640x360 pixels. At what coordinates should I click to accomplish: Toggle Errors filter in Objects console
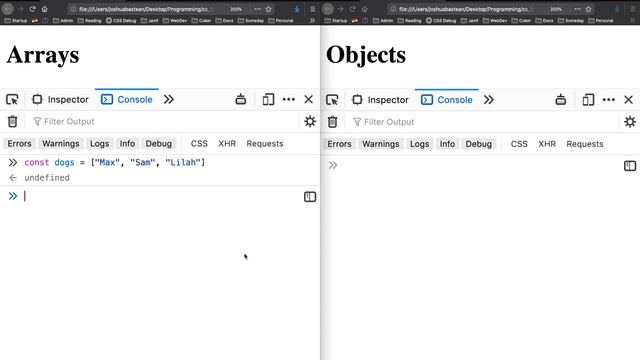339,144
